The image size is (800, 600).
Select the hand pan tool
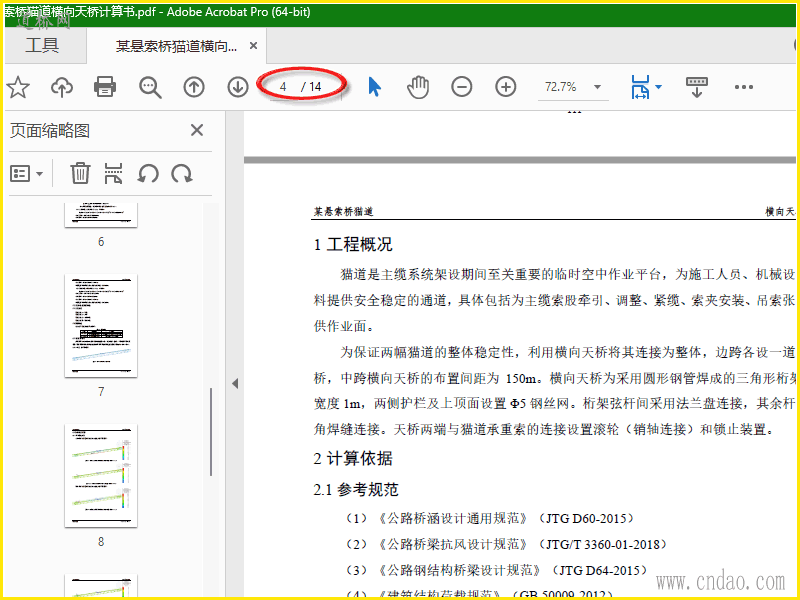pos(418,87)
